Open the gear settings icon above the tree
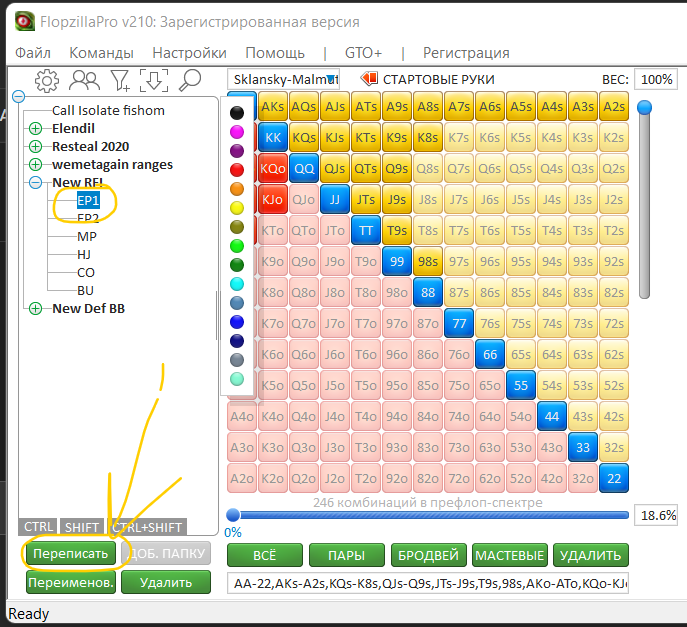The height and width of the screenshot is (627, 687). pyautogui.click(x=46, y=80)
